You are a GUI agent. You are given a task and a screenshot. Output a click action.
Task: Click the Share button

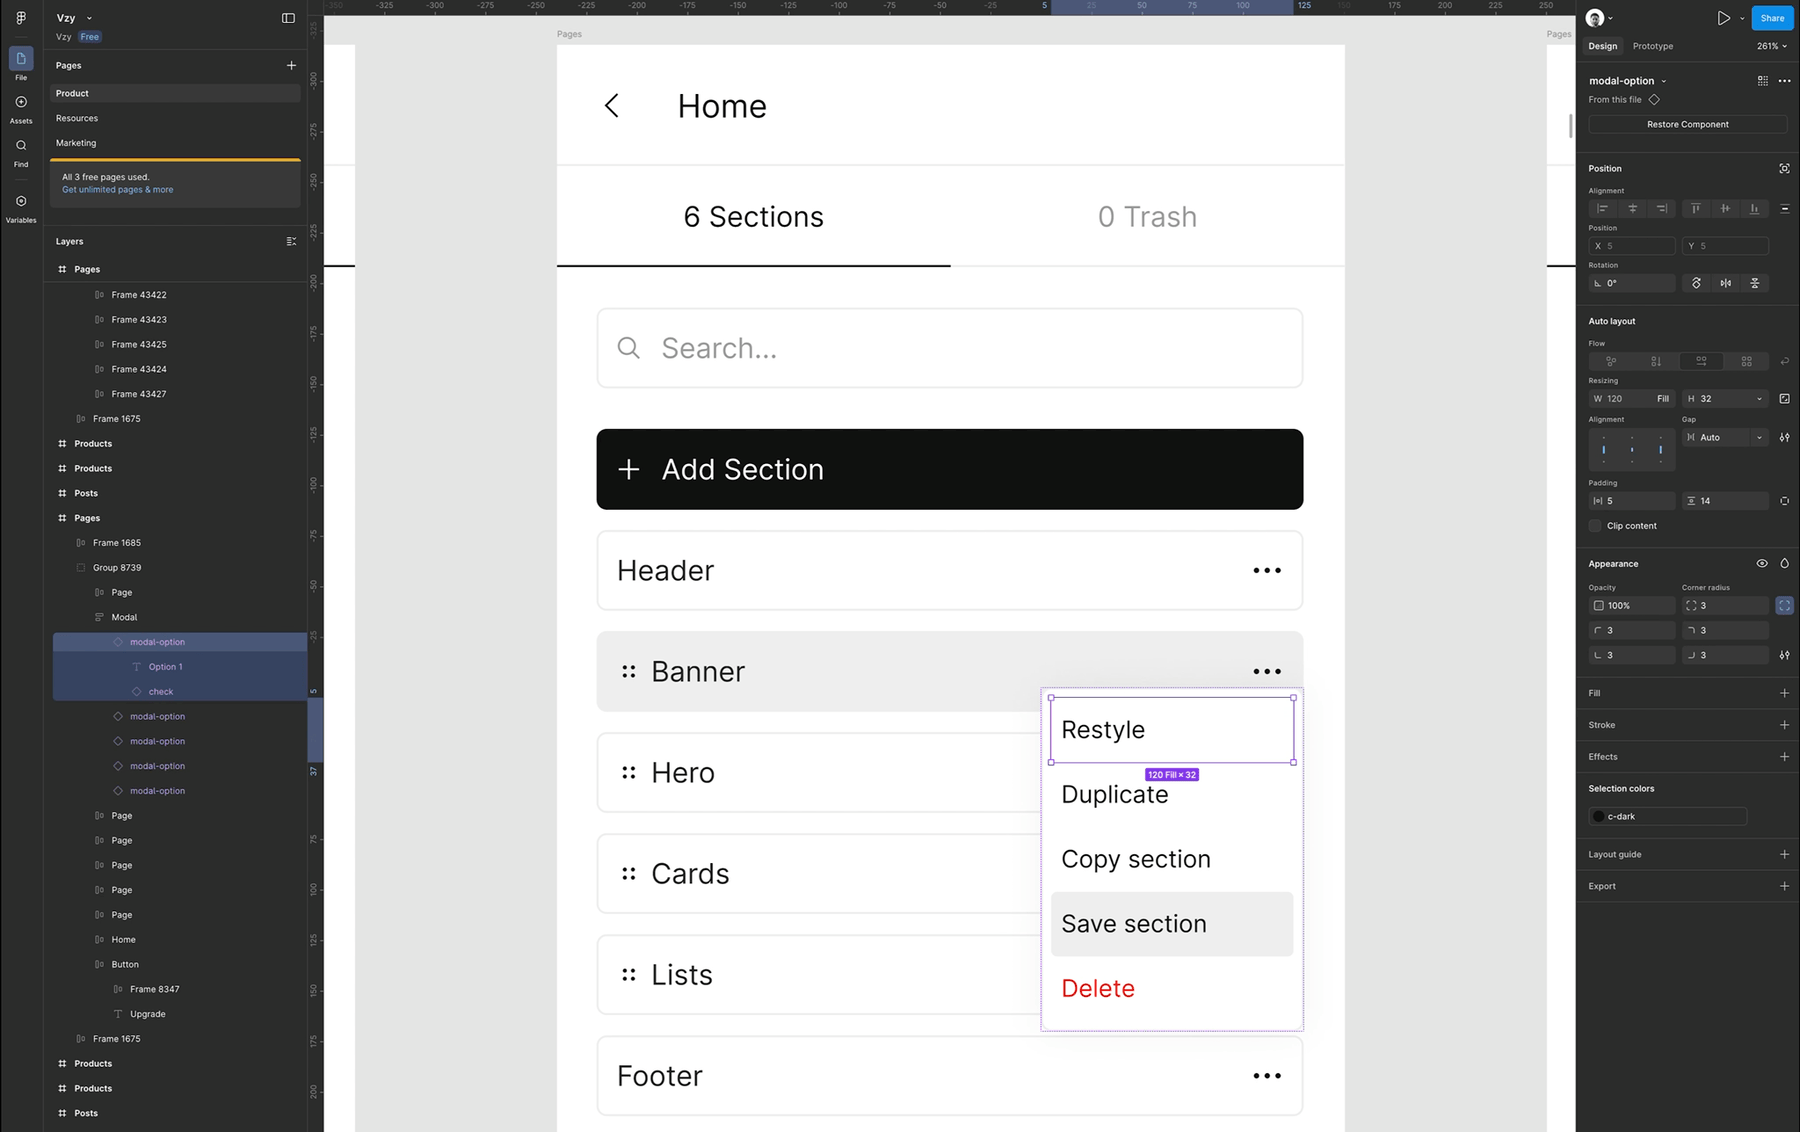coord(1772,18)
